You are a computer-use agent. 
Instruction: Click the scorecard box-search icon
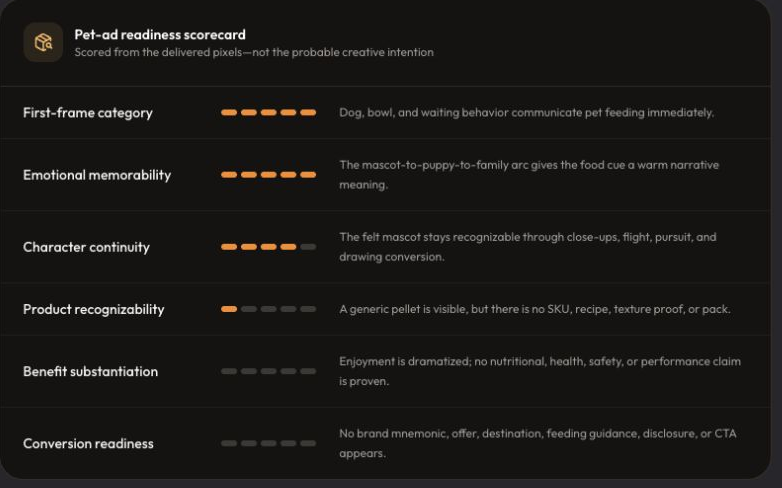(x=43, y=42)
